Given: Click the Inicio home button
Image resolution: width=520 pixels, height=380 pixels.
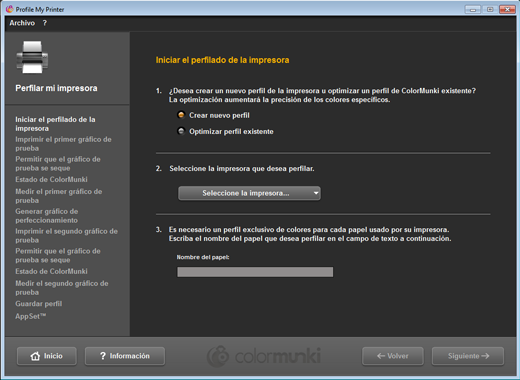Looking at the screenshot, I should pyautogui.click(x=47, y=356).
